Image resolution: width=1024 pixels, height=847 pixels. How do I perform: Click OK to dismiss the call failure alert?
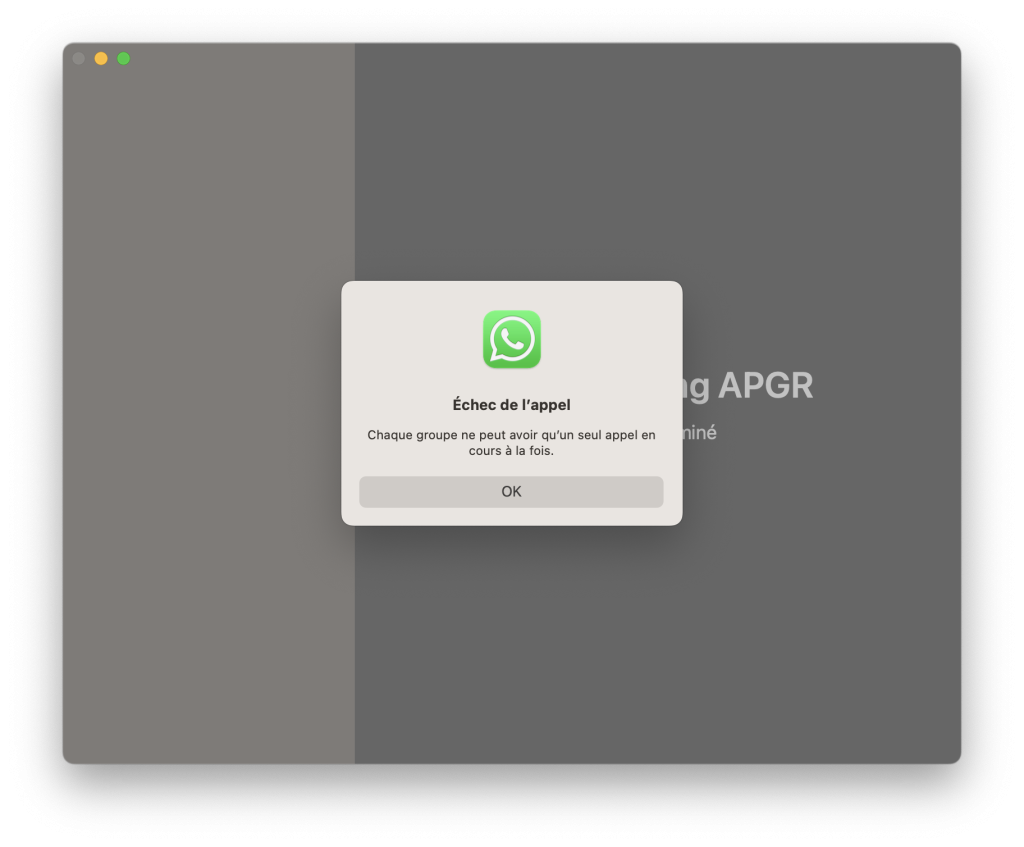click(511, 491)
